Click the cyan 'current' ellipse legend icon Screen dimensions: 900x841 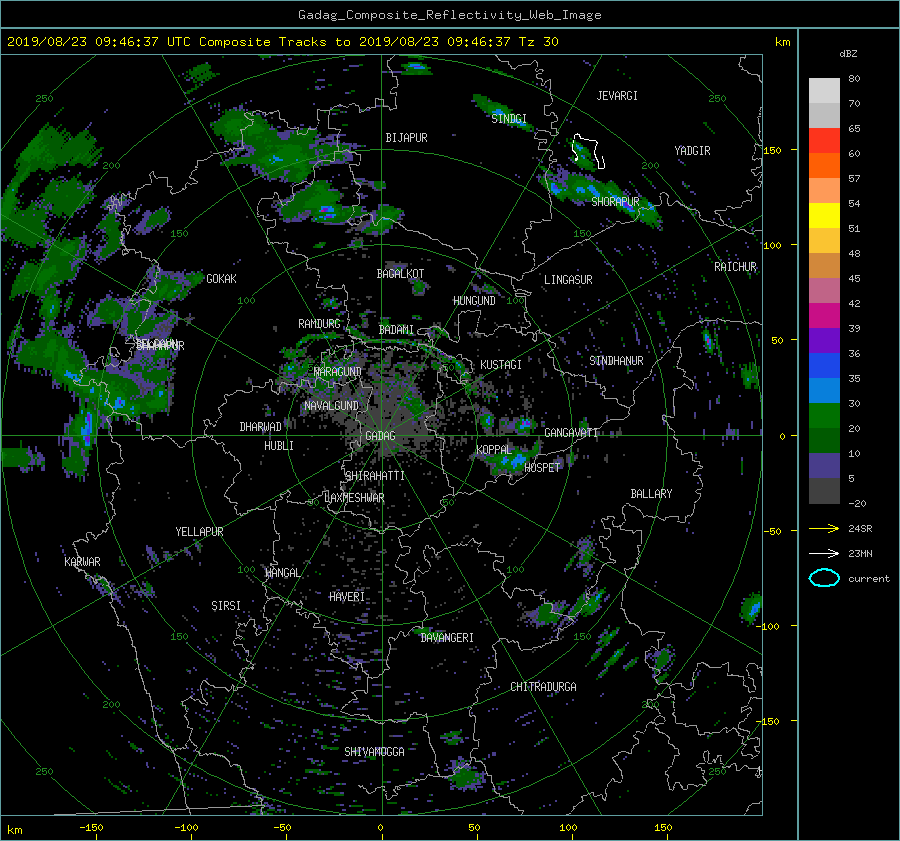click(x=824, y=578)
